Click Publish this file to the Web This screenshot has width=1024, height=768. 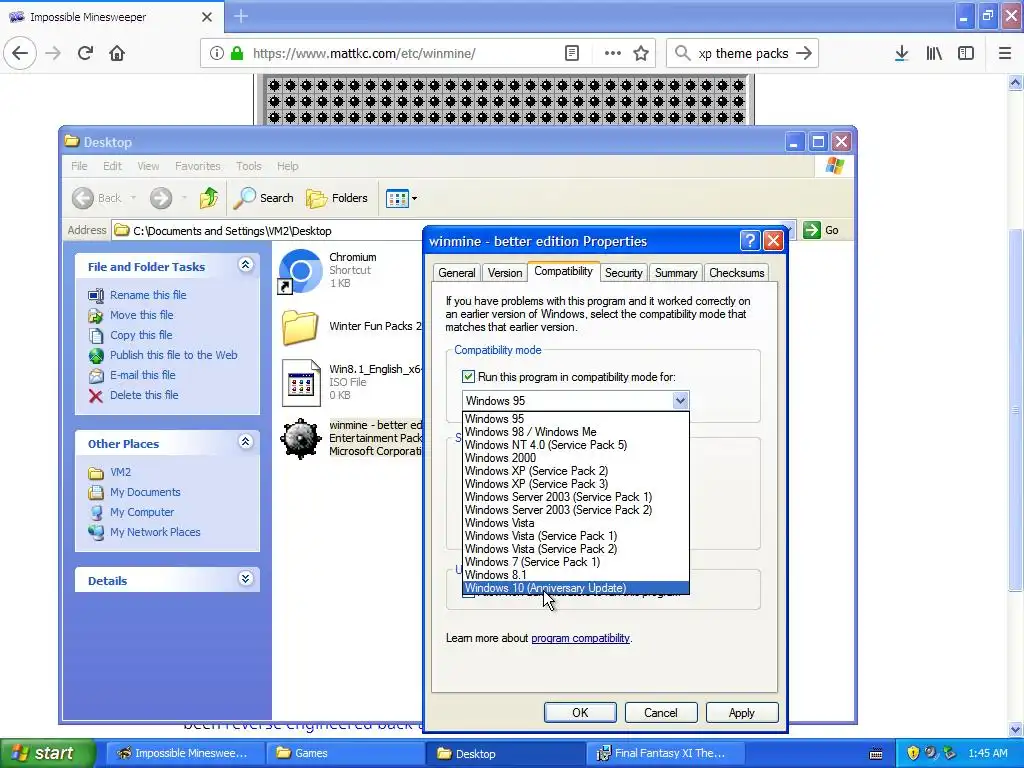[173, 355]
